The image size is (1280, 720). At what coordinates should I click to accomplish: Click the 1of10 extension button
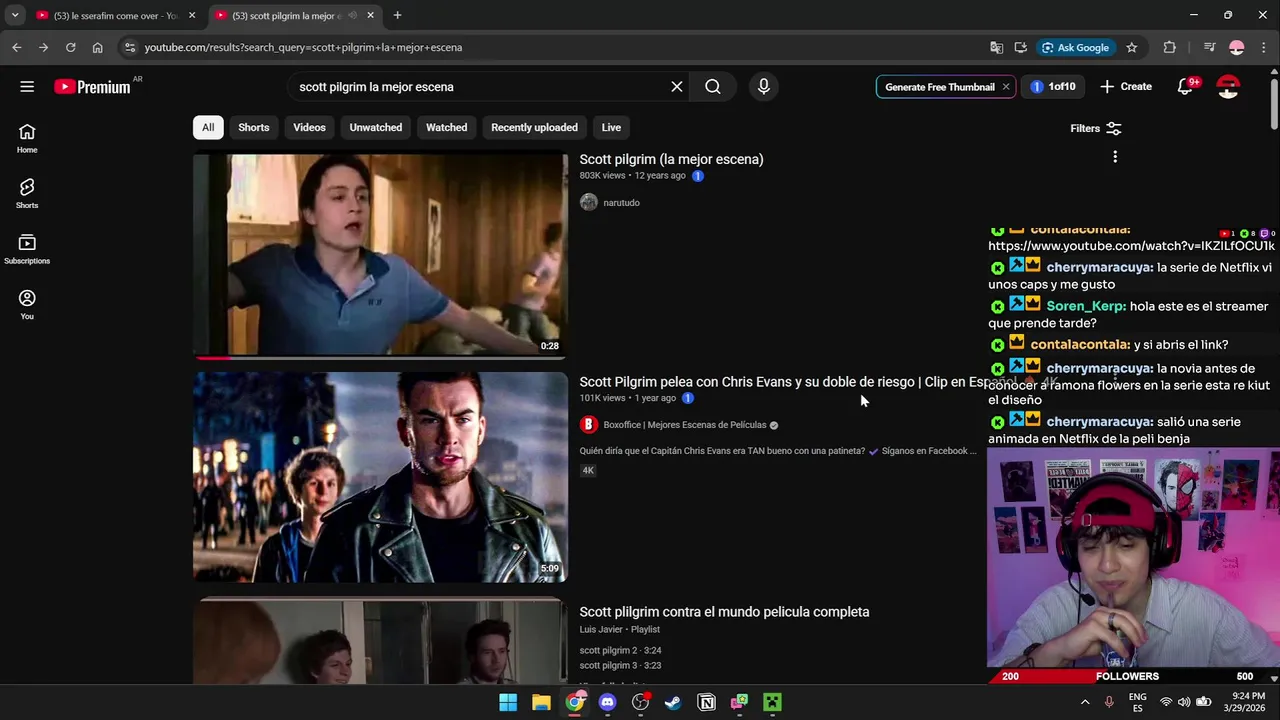(1053, 87)
